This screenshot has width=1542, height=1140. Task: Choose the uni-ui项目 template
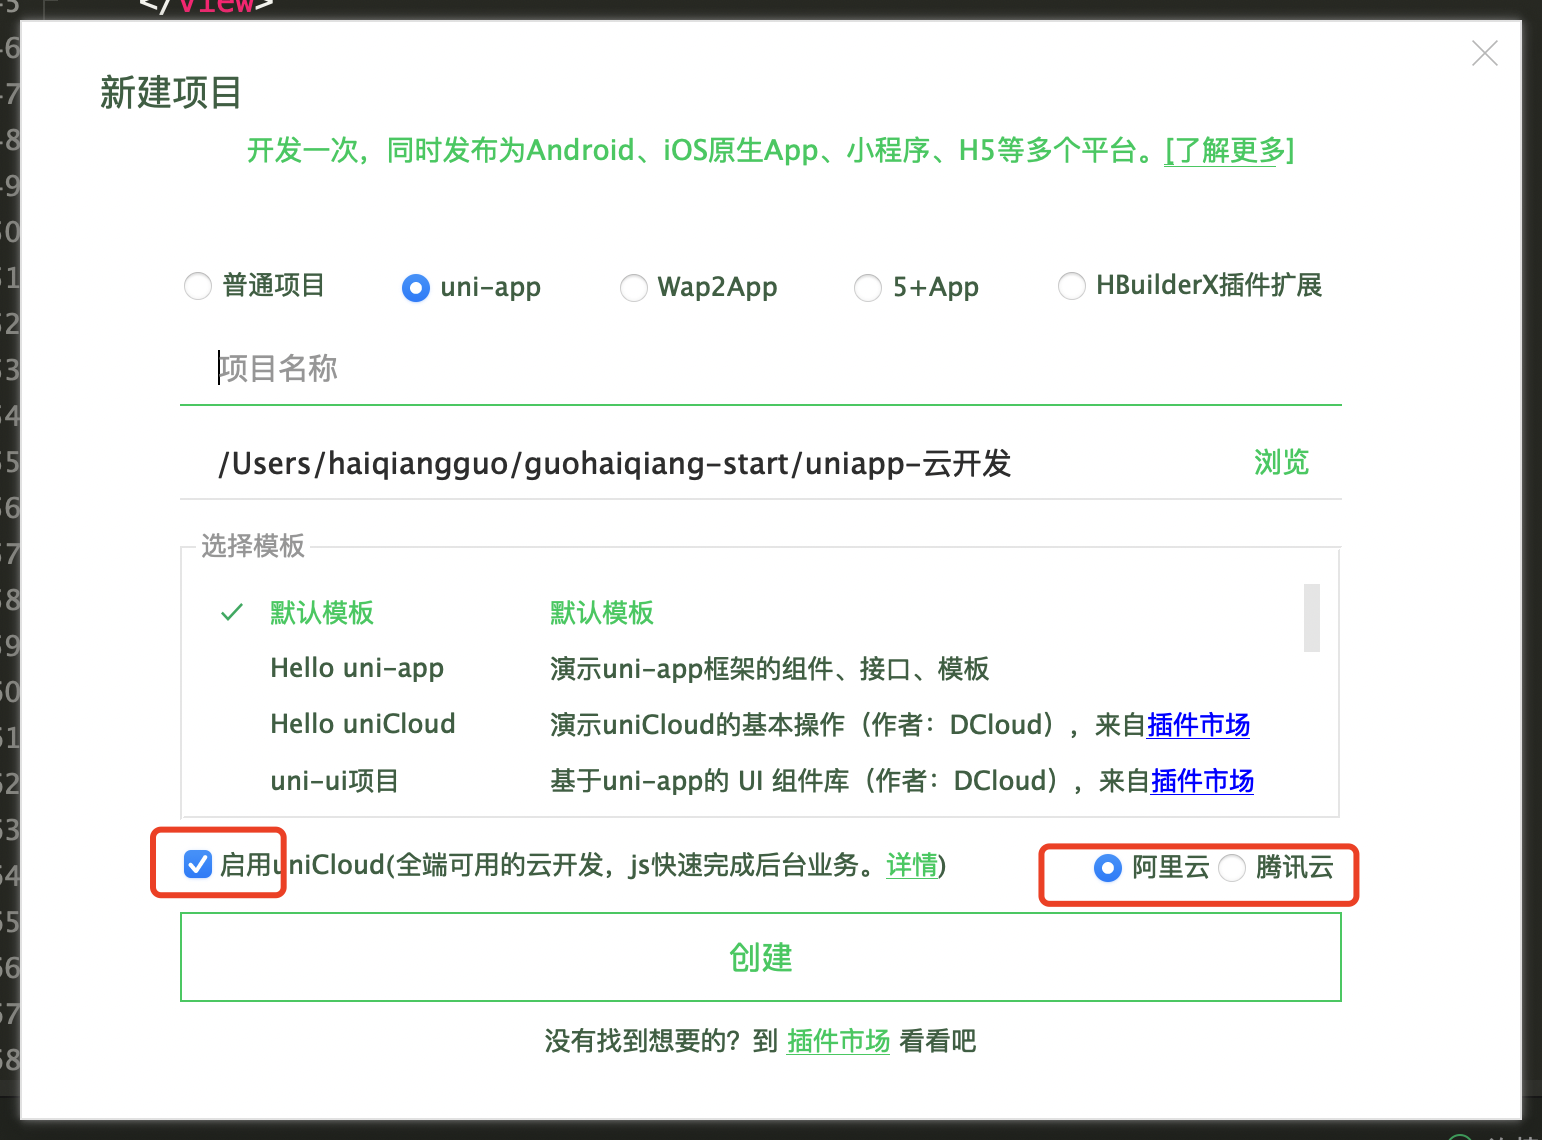[x=334, y=781]
